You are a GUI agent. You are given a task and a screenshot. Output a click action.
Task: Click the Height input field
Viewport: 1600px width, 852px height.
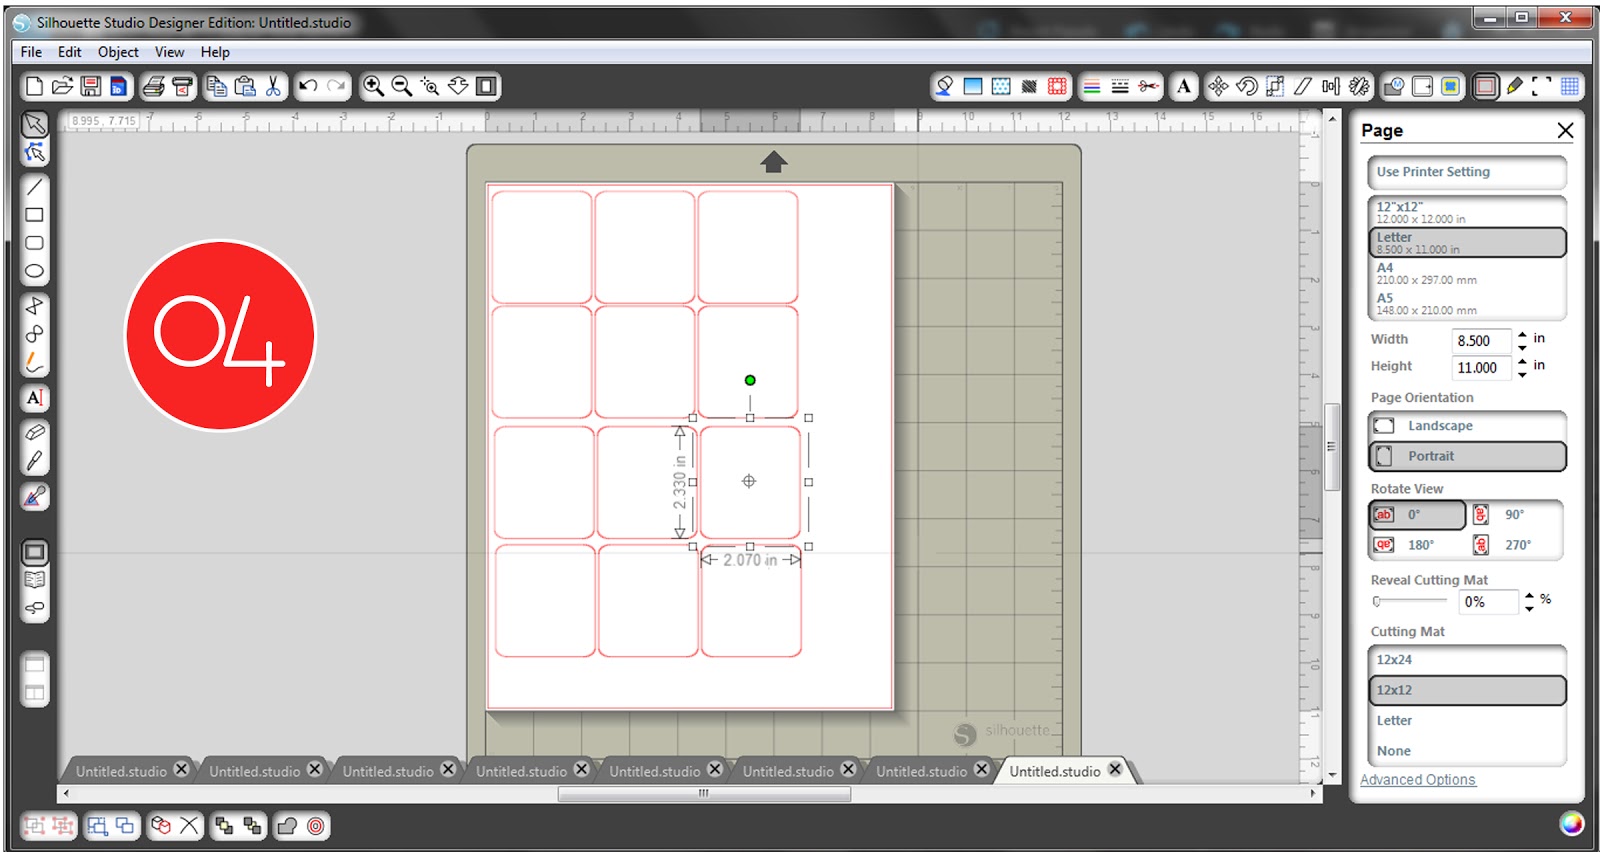click(1481, 368)
